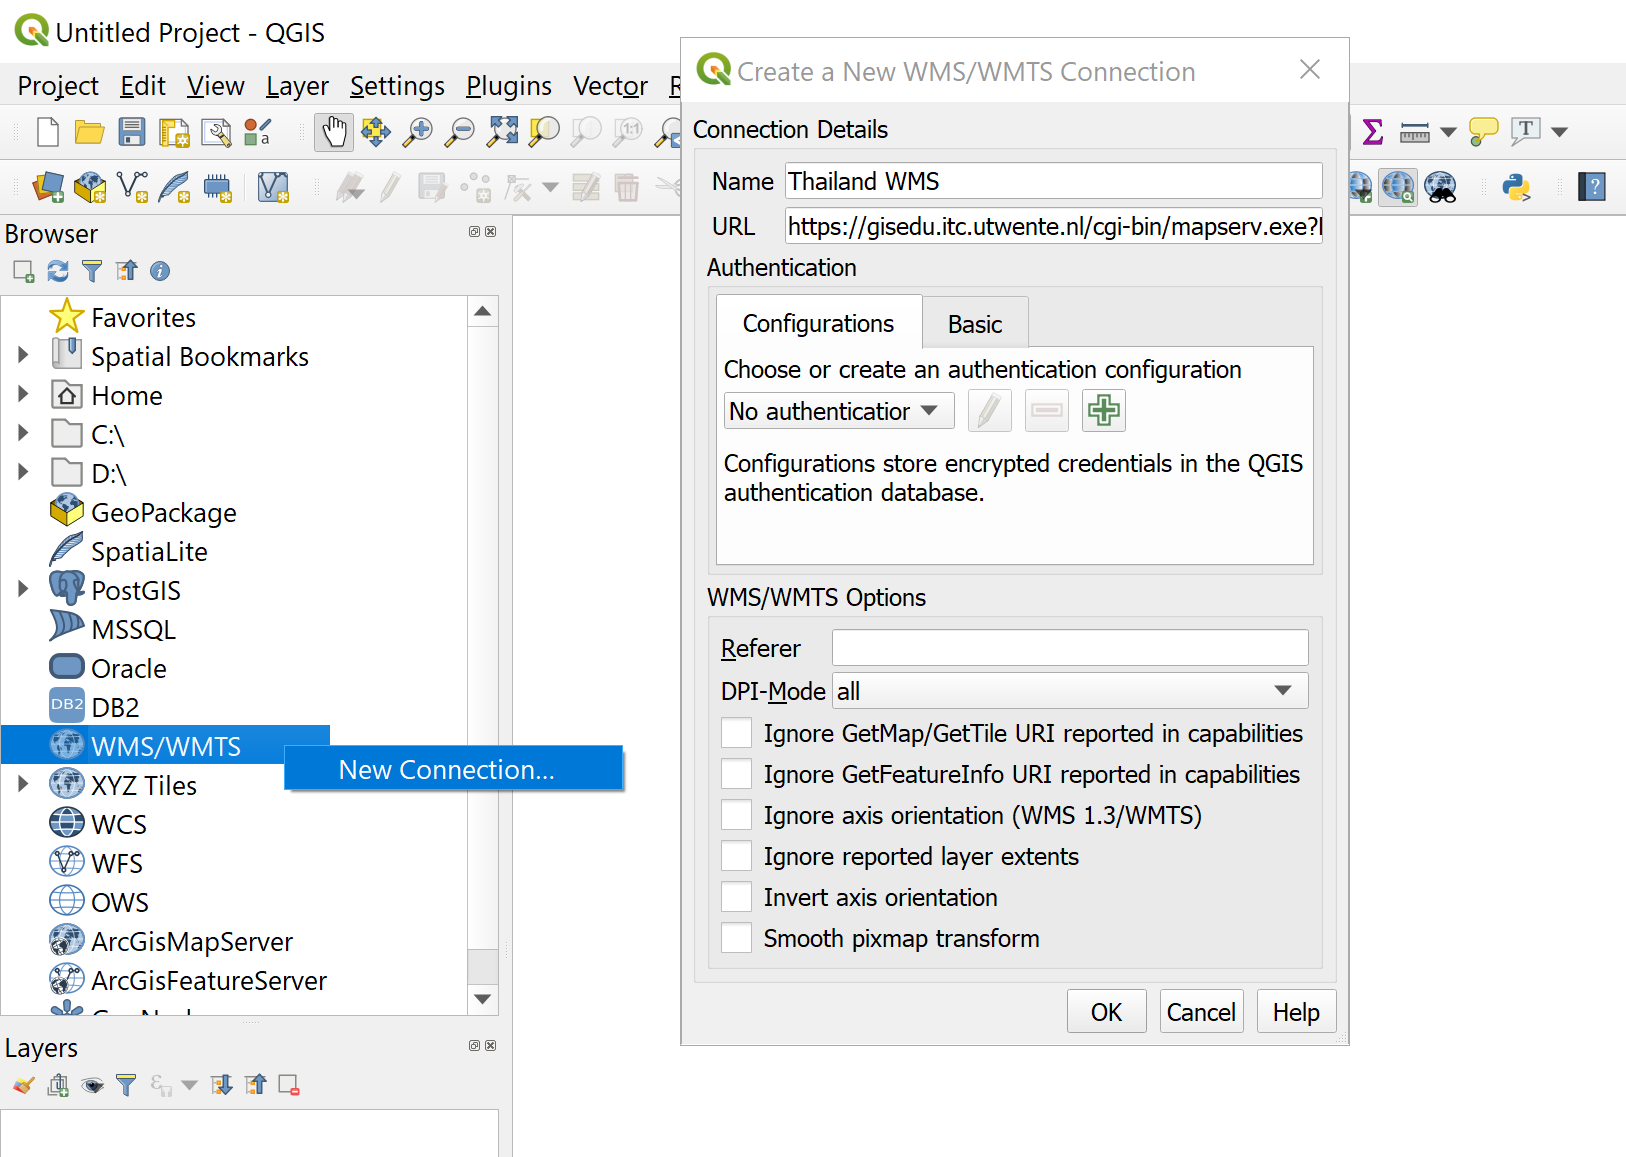Choose New Connection from context menu
Viewport: 1626px width, 1157px height.
point(446,769)
